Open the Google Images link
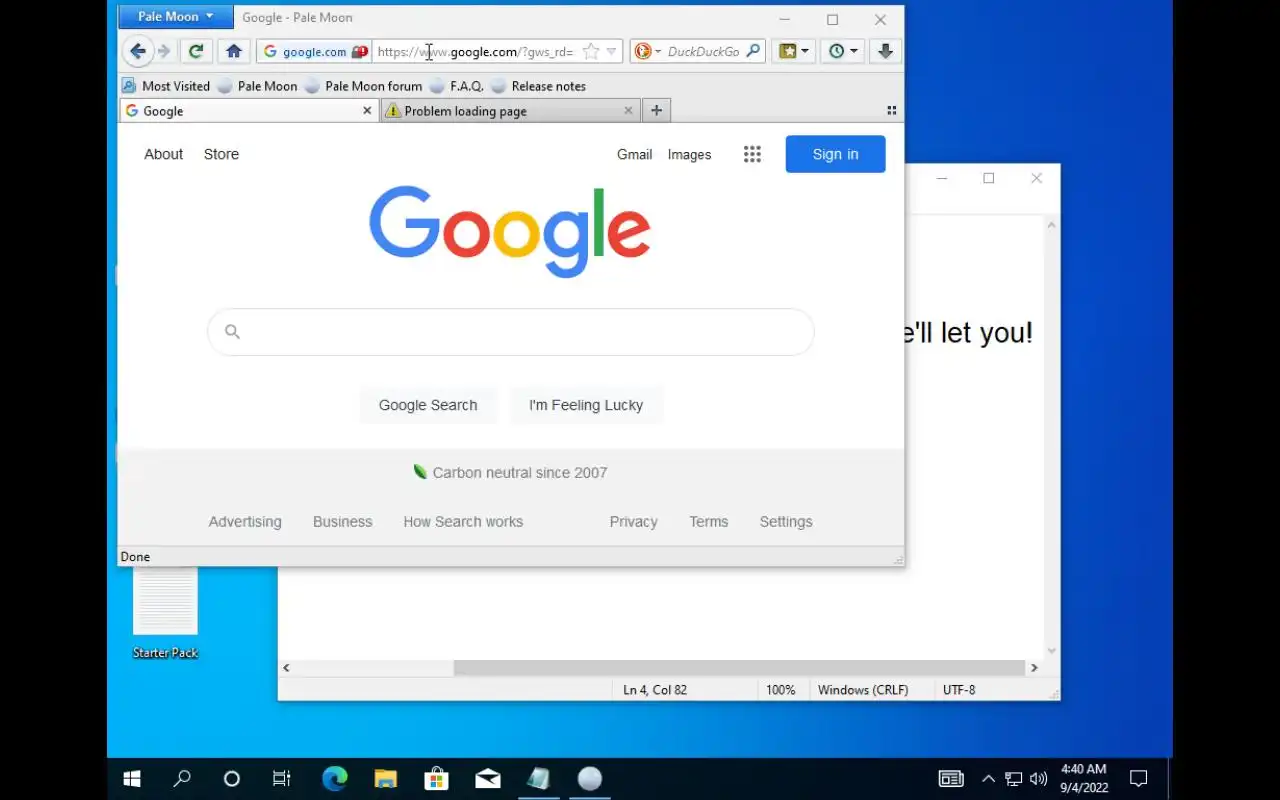The image size is (1280, 800). [x=690, y=154]
